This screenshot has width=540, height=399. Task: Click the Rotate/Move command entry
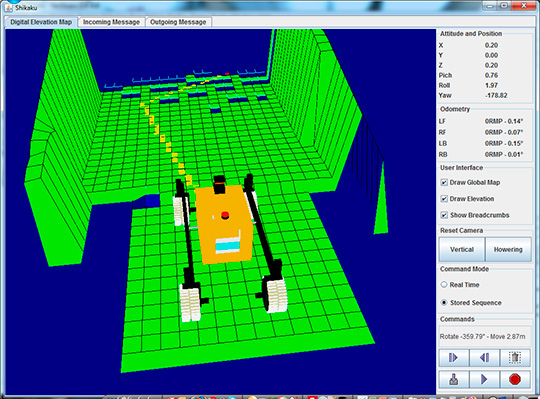coord(482,337)
